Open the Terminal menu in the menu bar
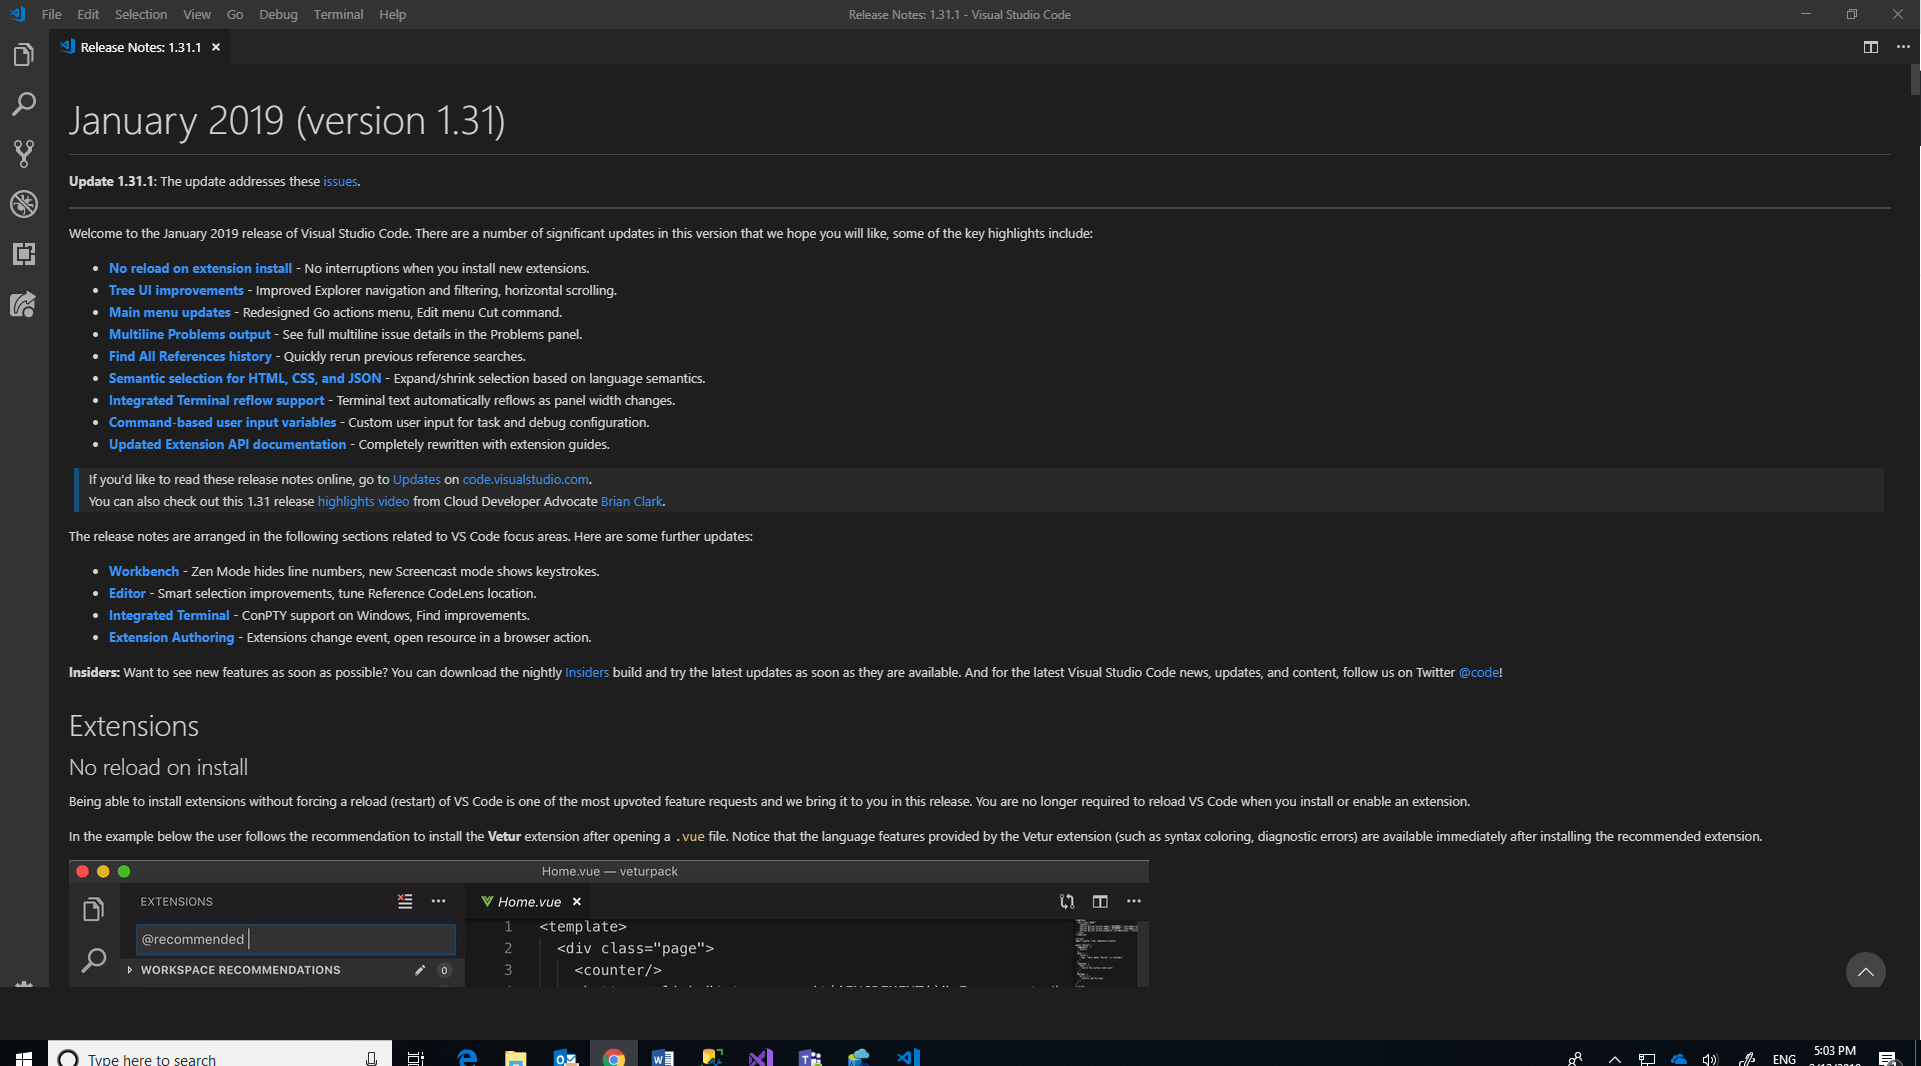This screenshot has width=1921, height=1066. 337,14
